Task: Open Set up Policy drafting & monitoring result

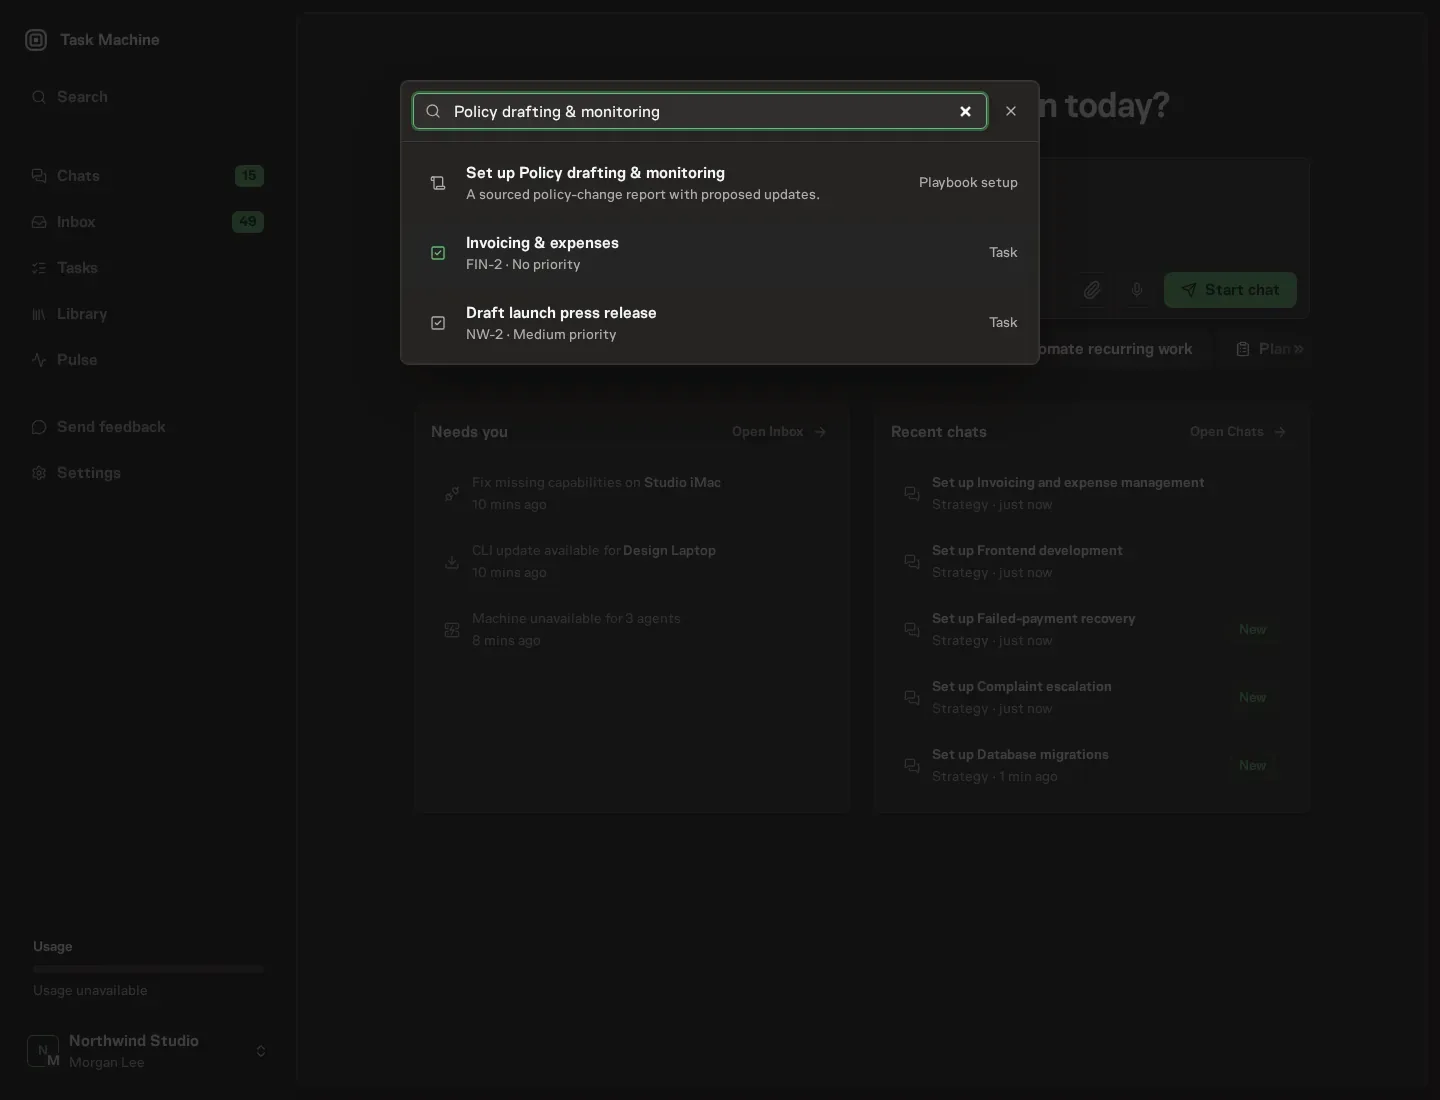Action: point(720,183)
